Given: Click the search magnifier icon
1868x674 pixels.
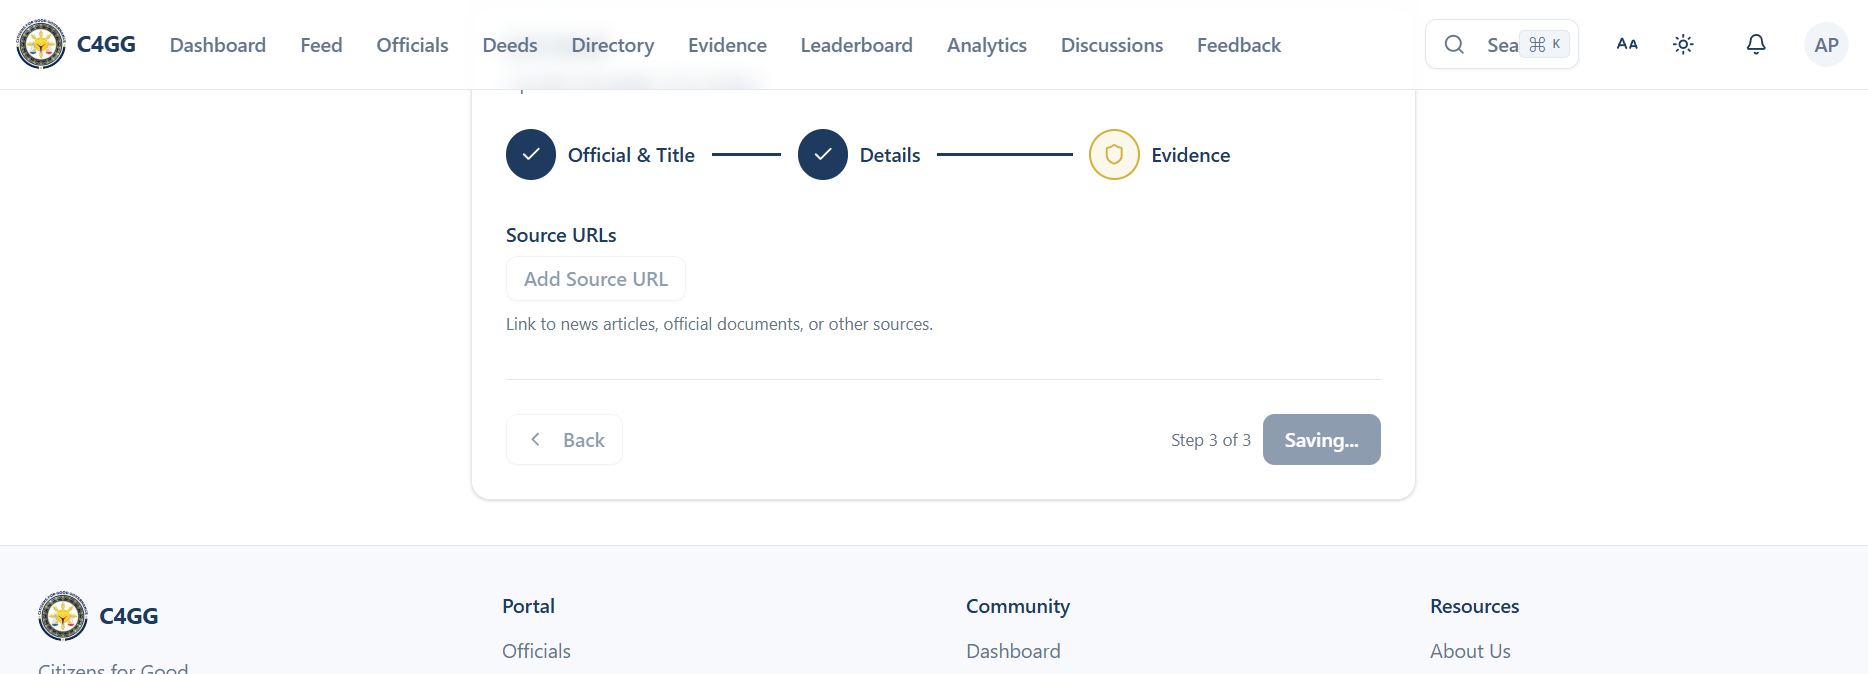Looking at the screenshot, I should [x=1454, y=44].
